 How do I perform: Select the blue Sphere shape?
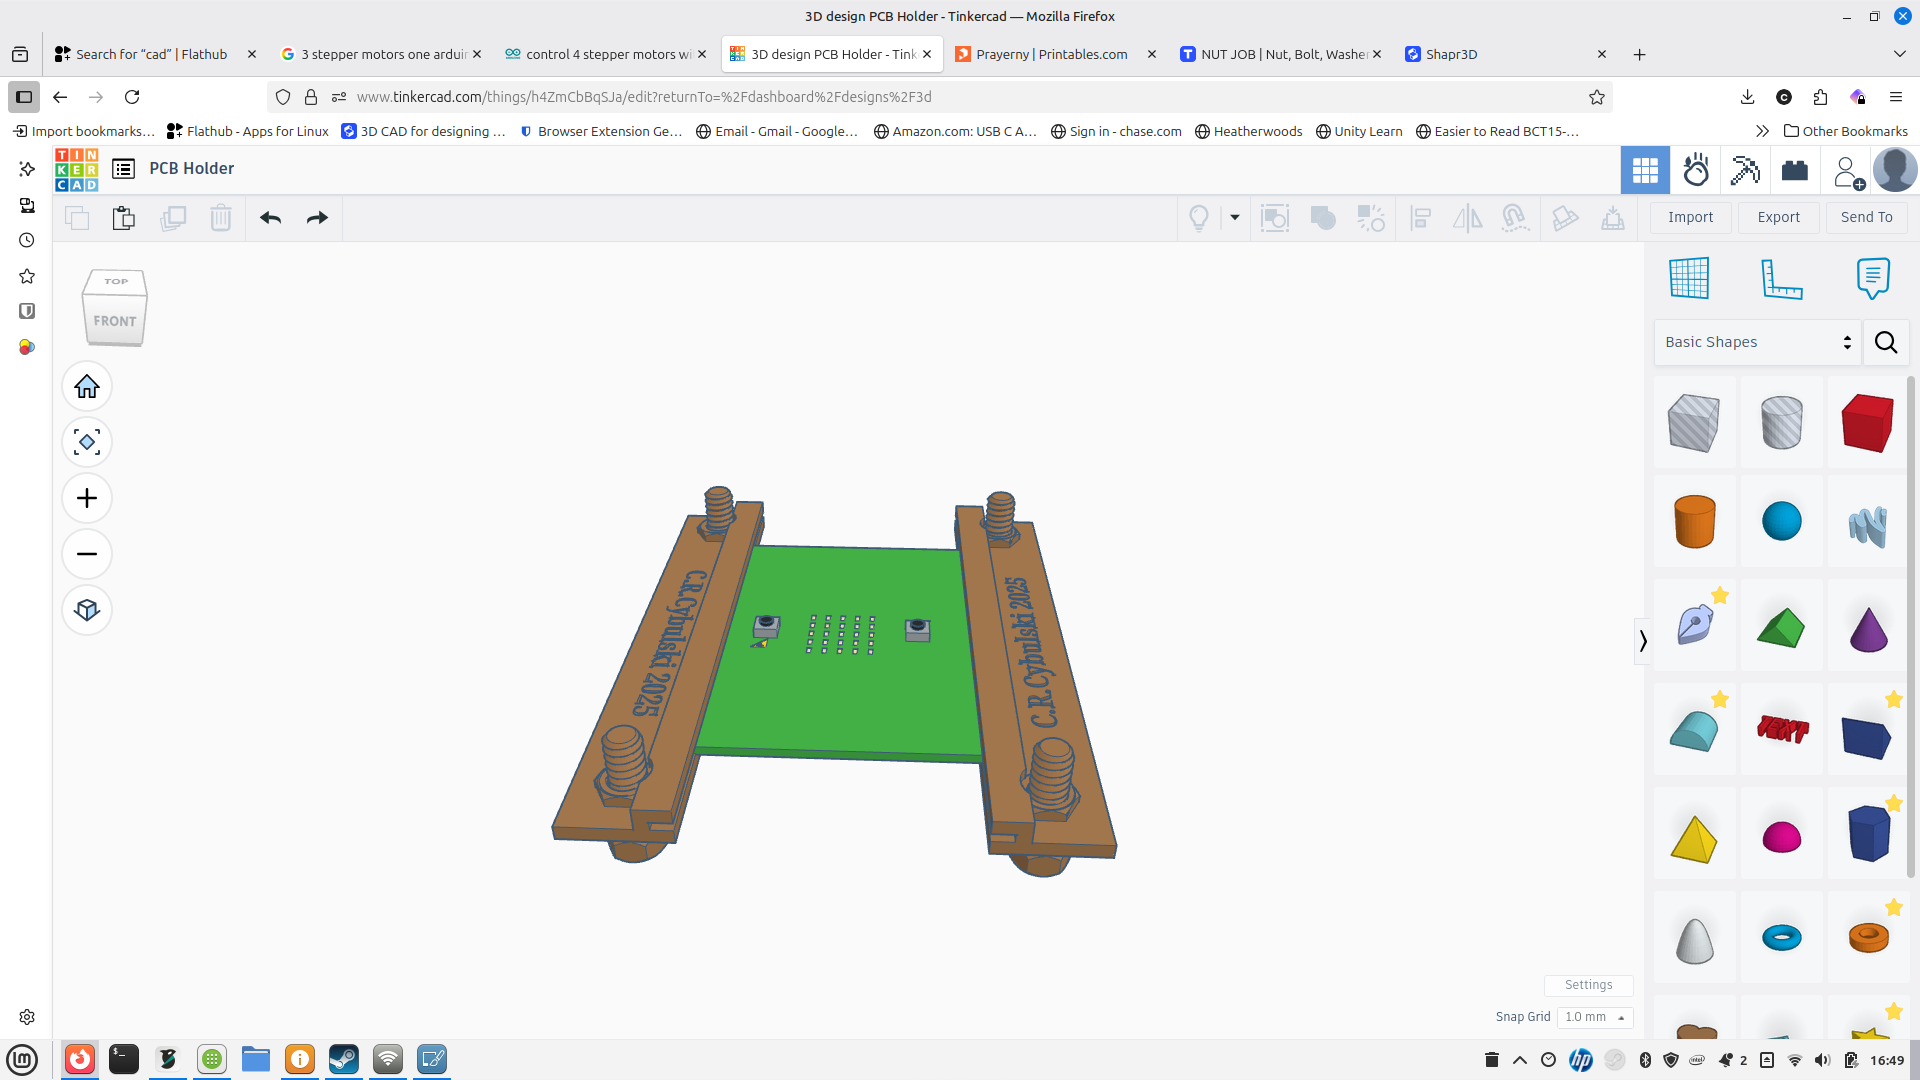click(1781, 521)
